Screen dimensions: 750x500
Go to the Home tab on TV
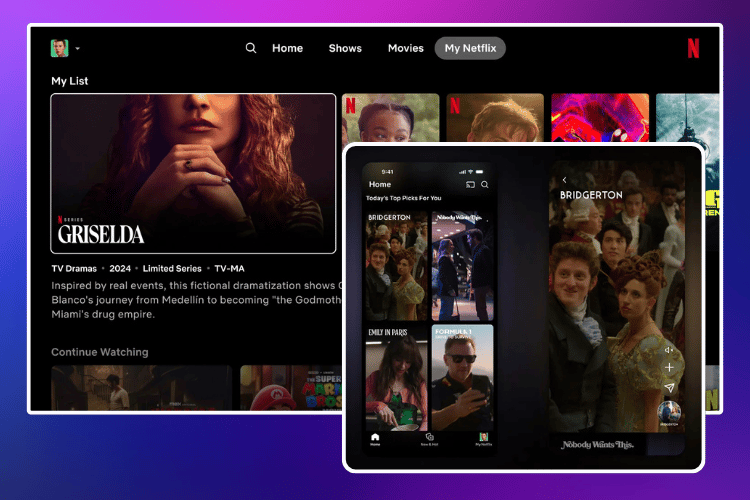pos(287,48)
